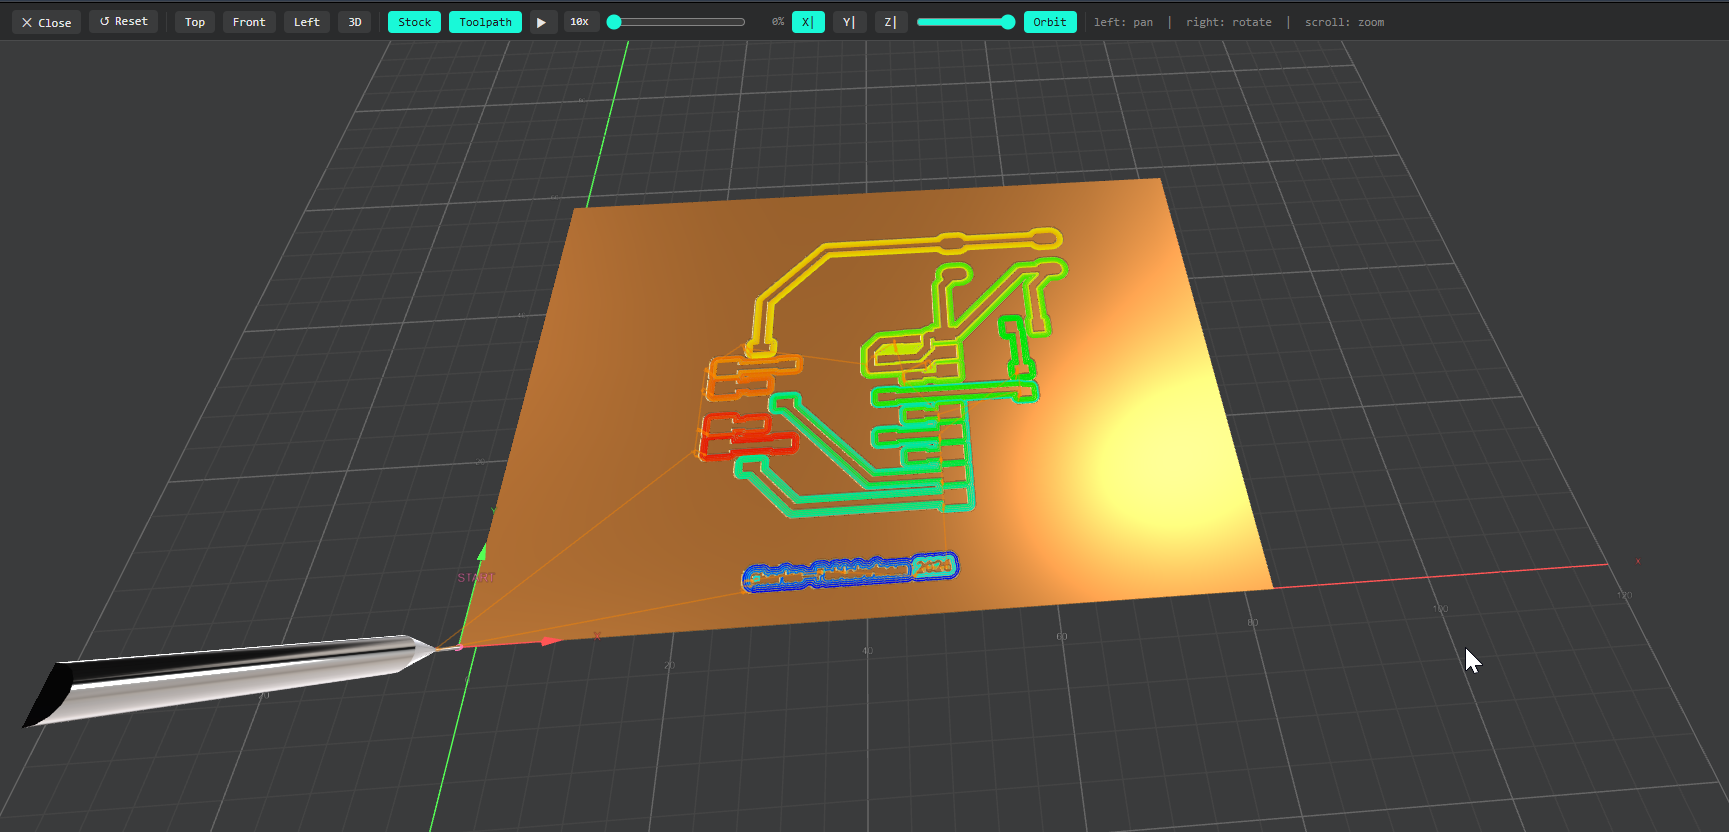
Task: Toggle Orbit navigation mode
Action: pyautogui.click(x=1050, y=22)
